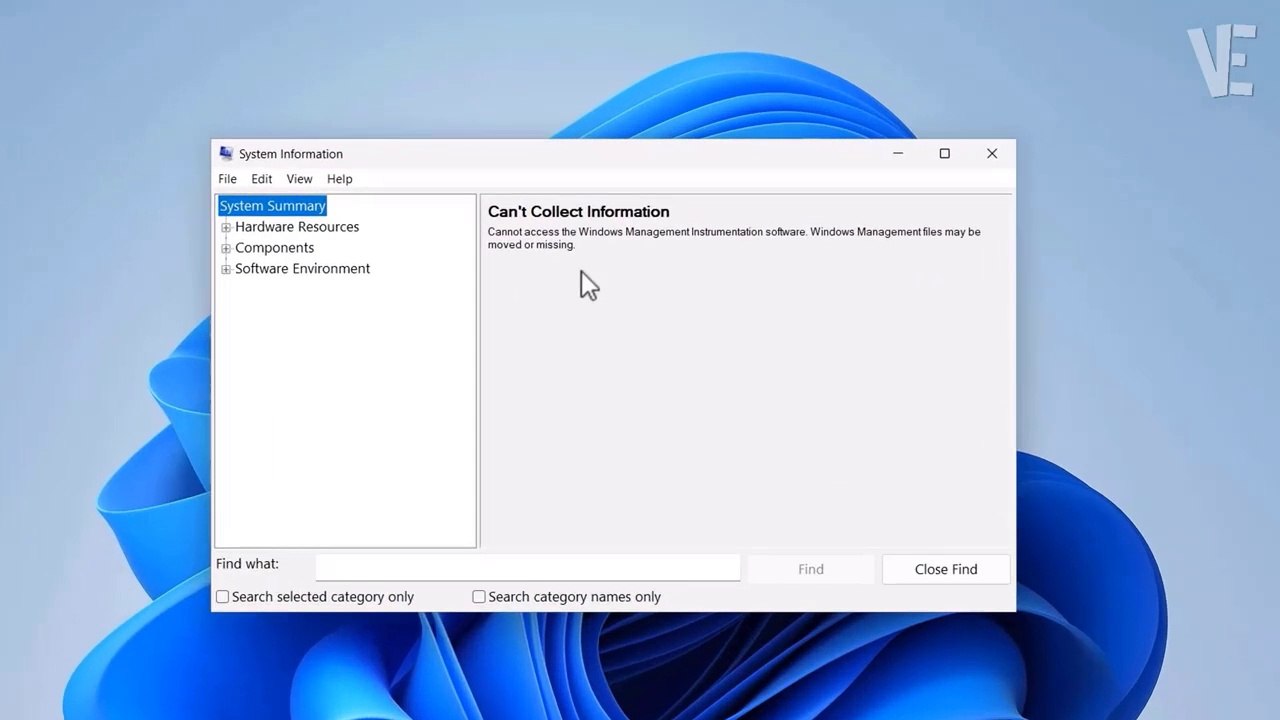Enable Search selected category only
1280x720 pixels.
(x=223, y=597)
